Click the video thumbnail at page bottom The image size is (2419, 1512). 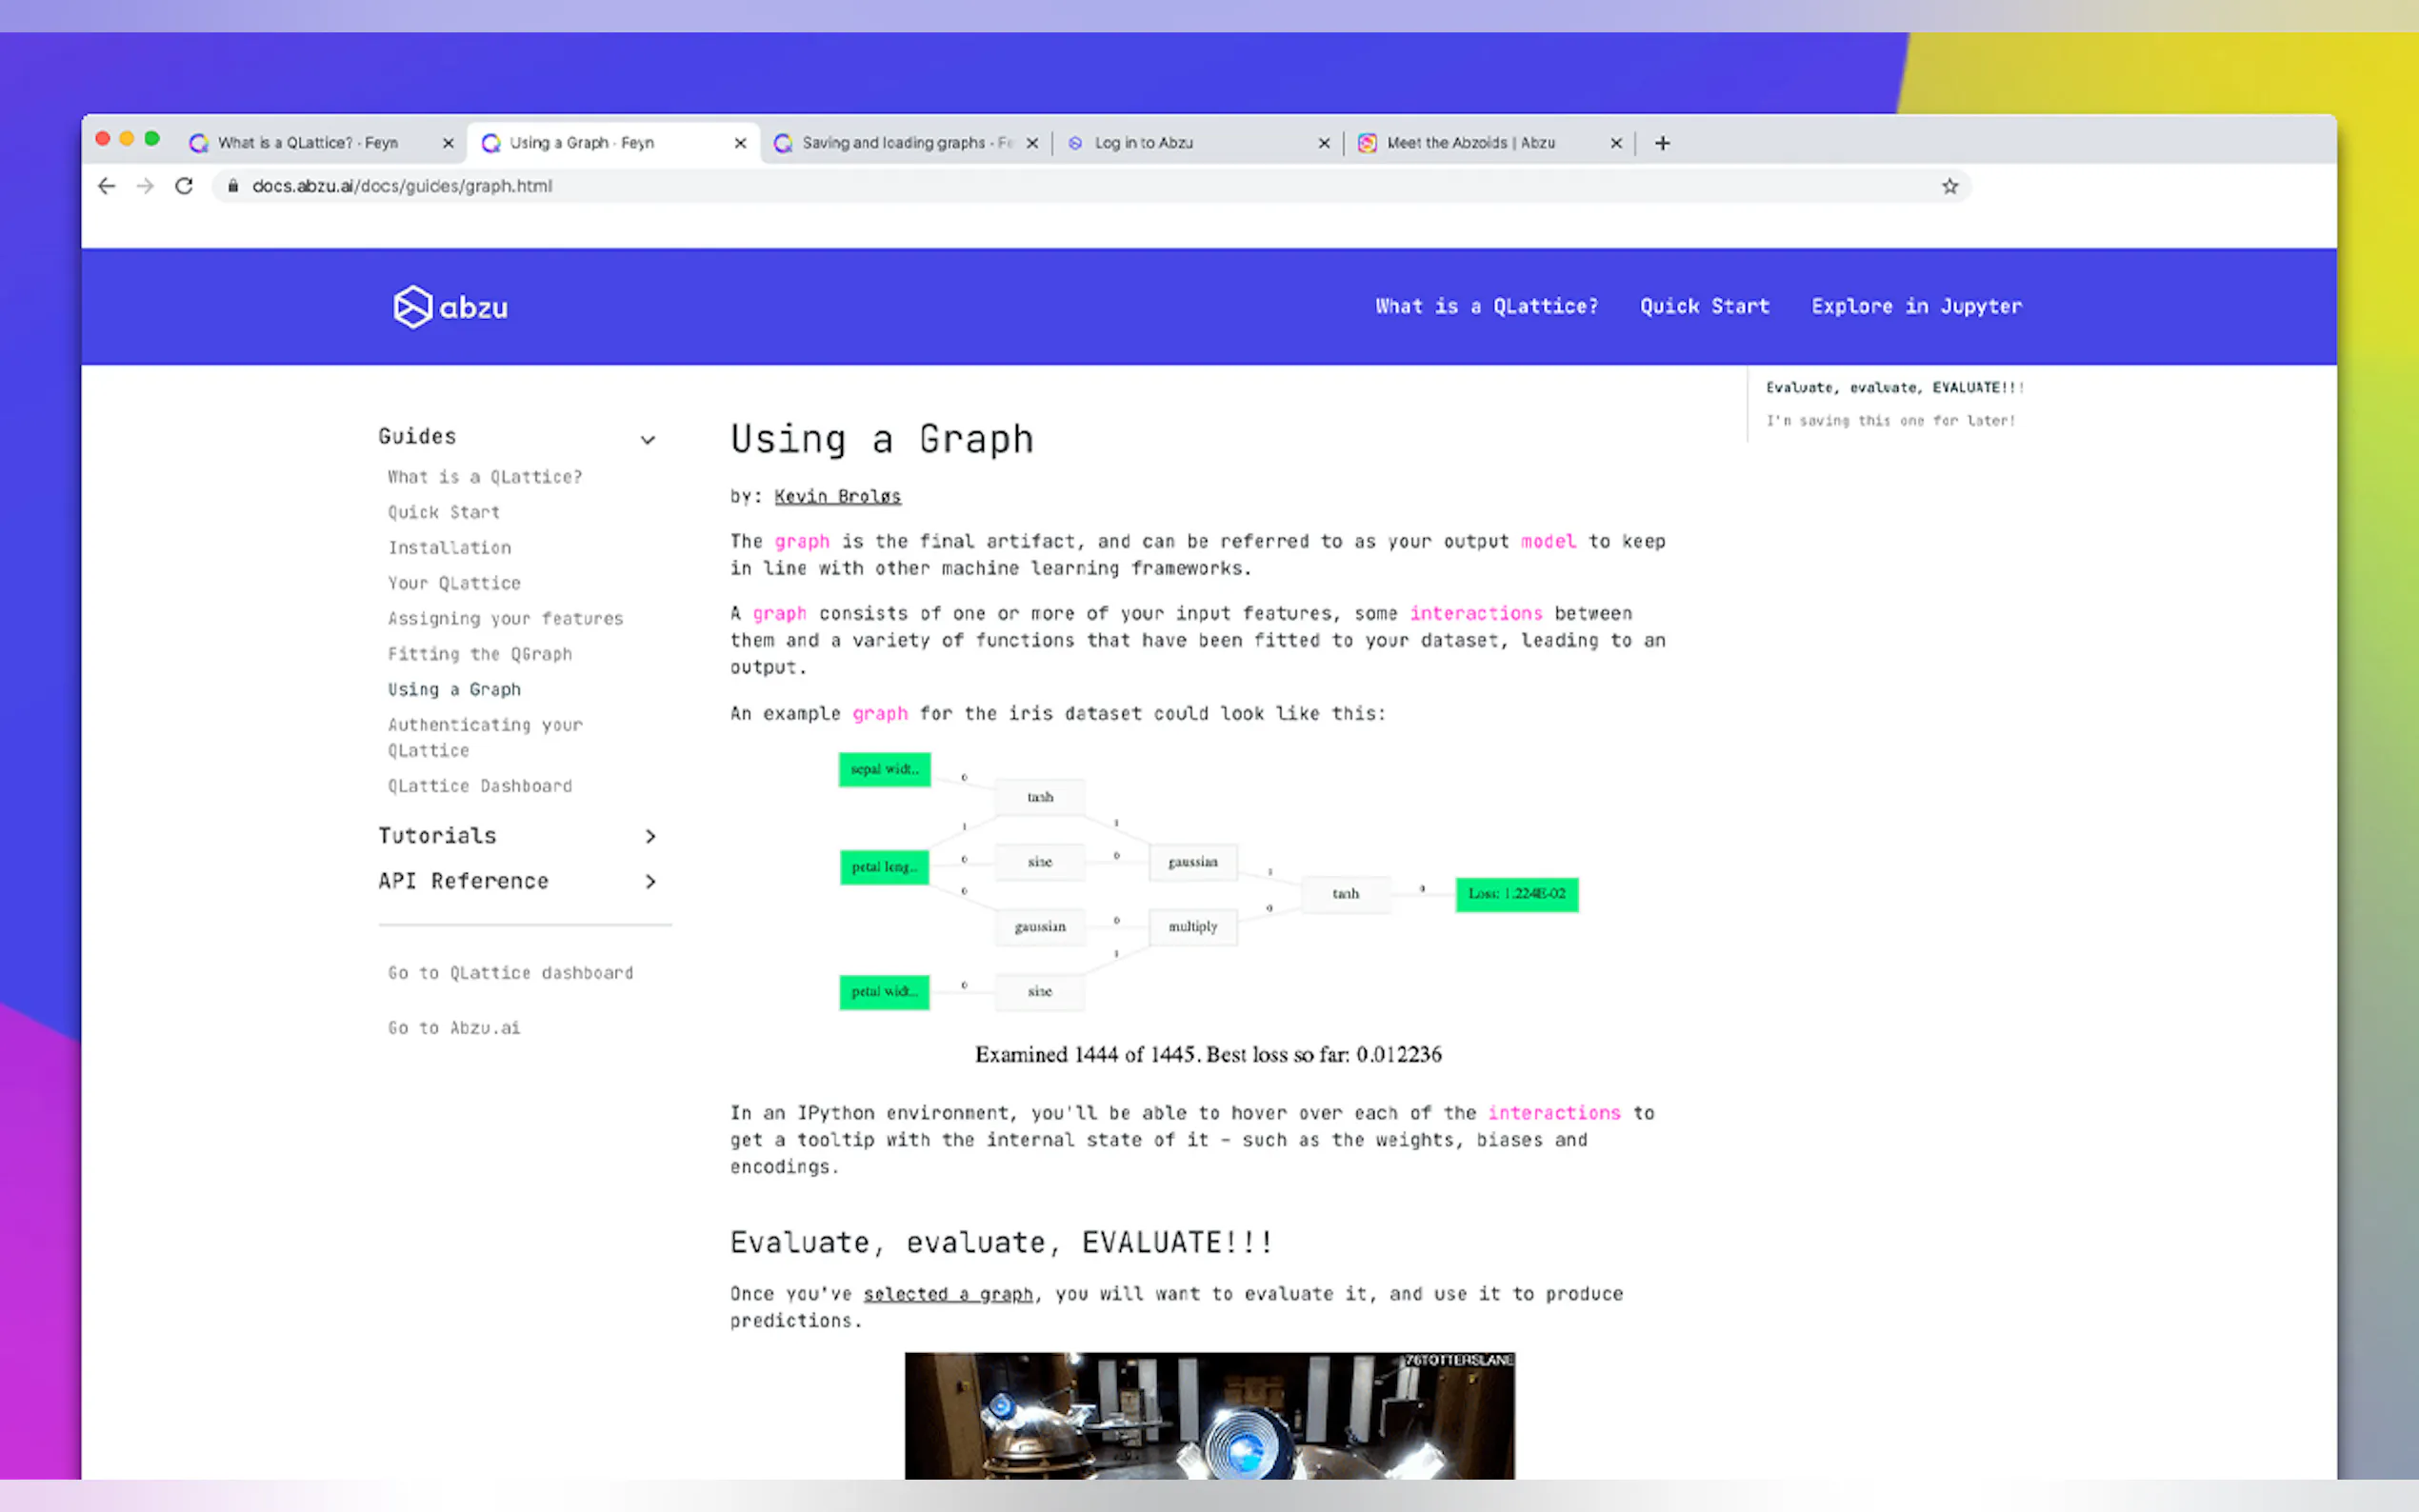click(x=1209, y=1415)
